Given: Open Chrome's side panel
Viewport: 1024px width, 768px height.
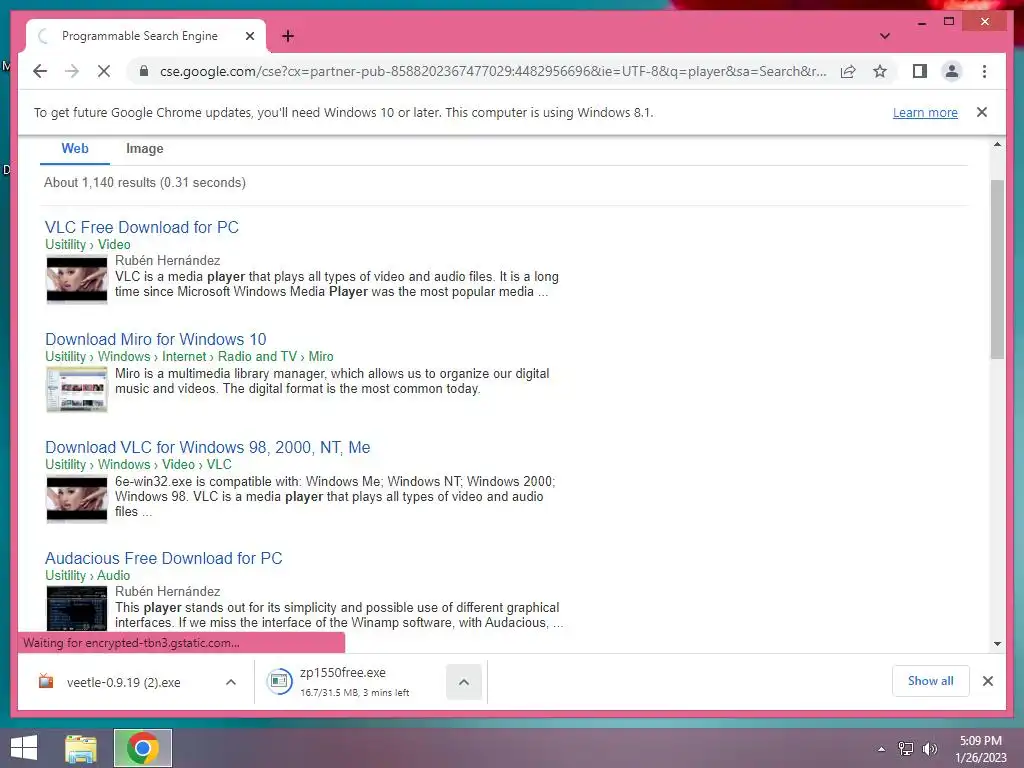Looking at the screenshot, I should pyautogui.click(x=920, y=71).
